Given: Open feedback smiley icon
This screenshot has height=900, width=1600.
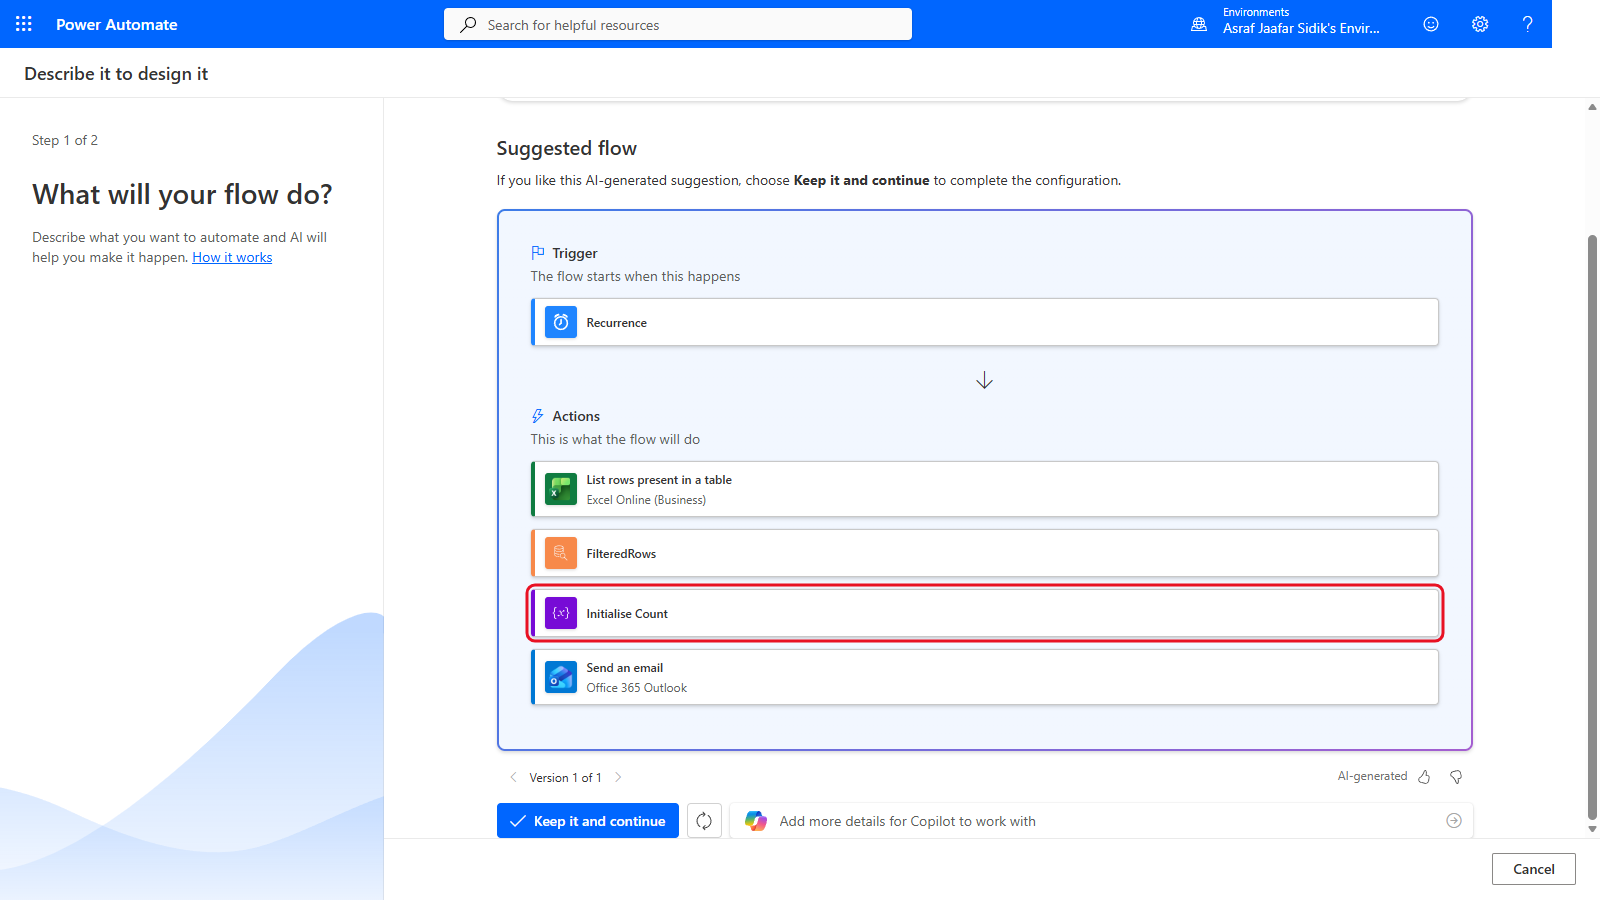Looking at the screenshot, I should tap(1431, 24).
